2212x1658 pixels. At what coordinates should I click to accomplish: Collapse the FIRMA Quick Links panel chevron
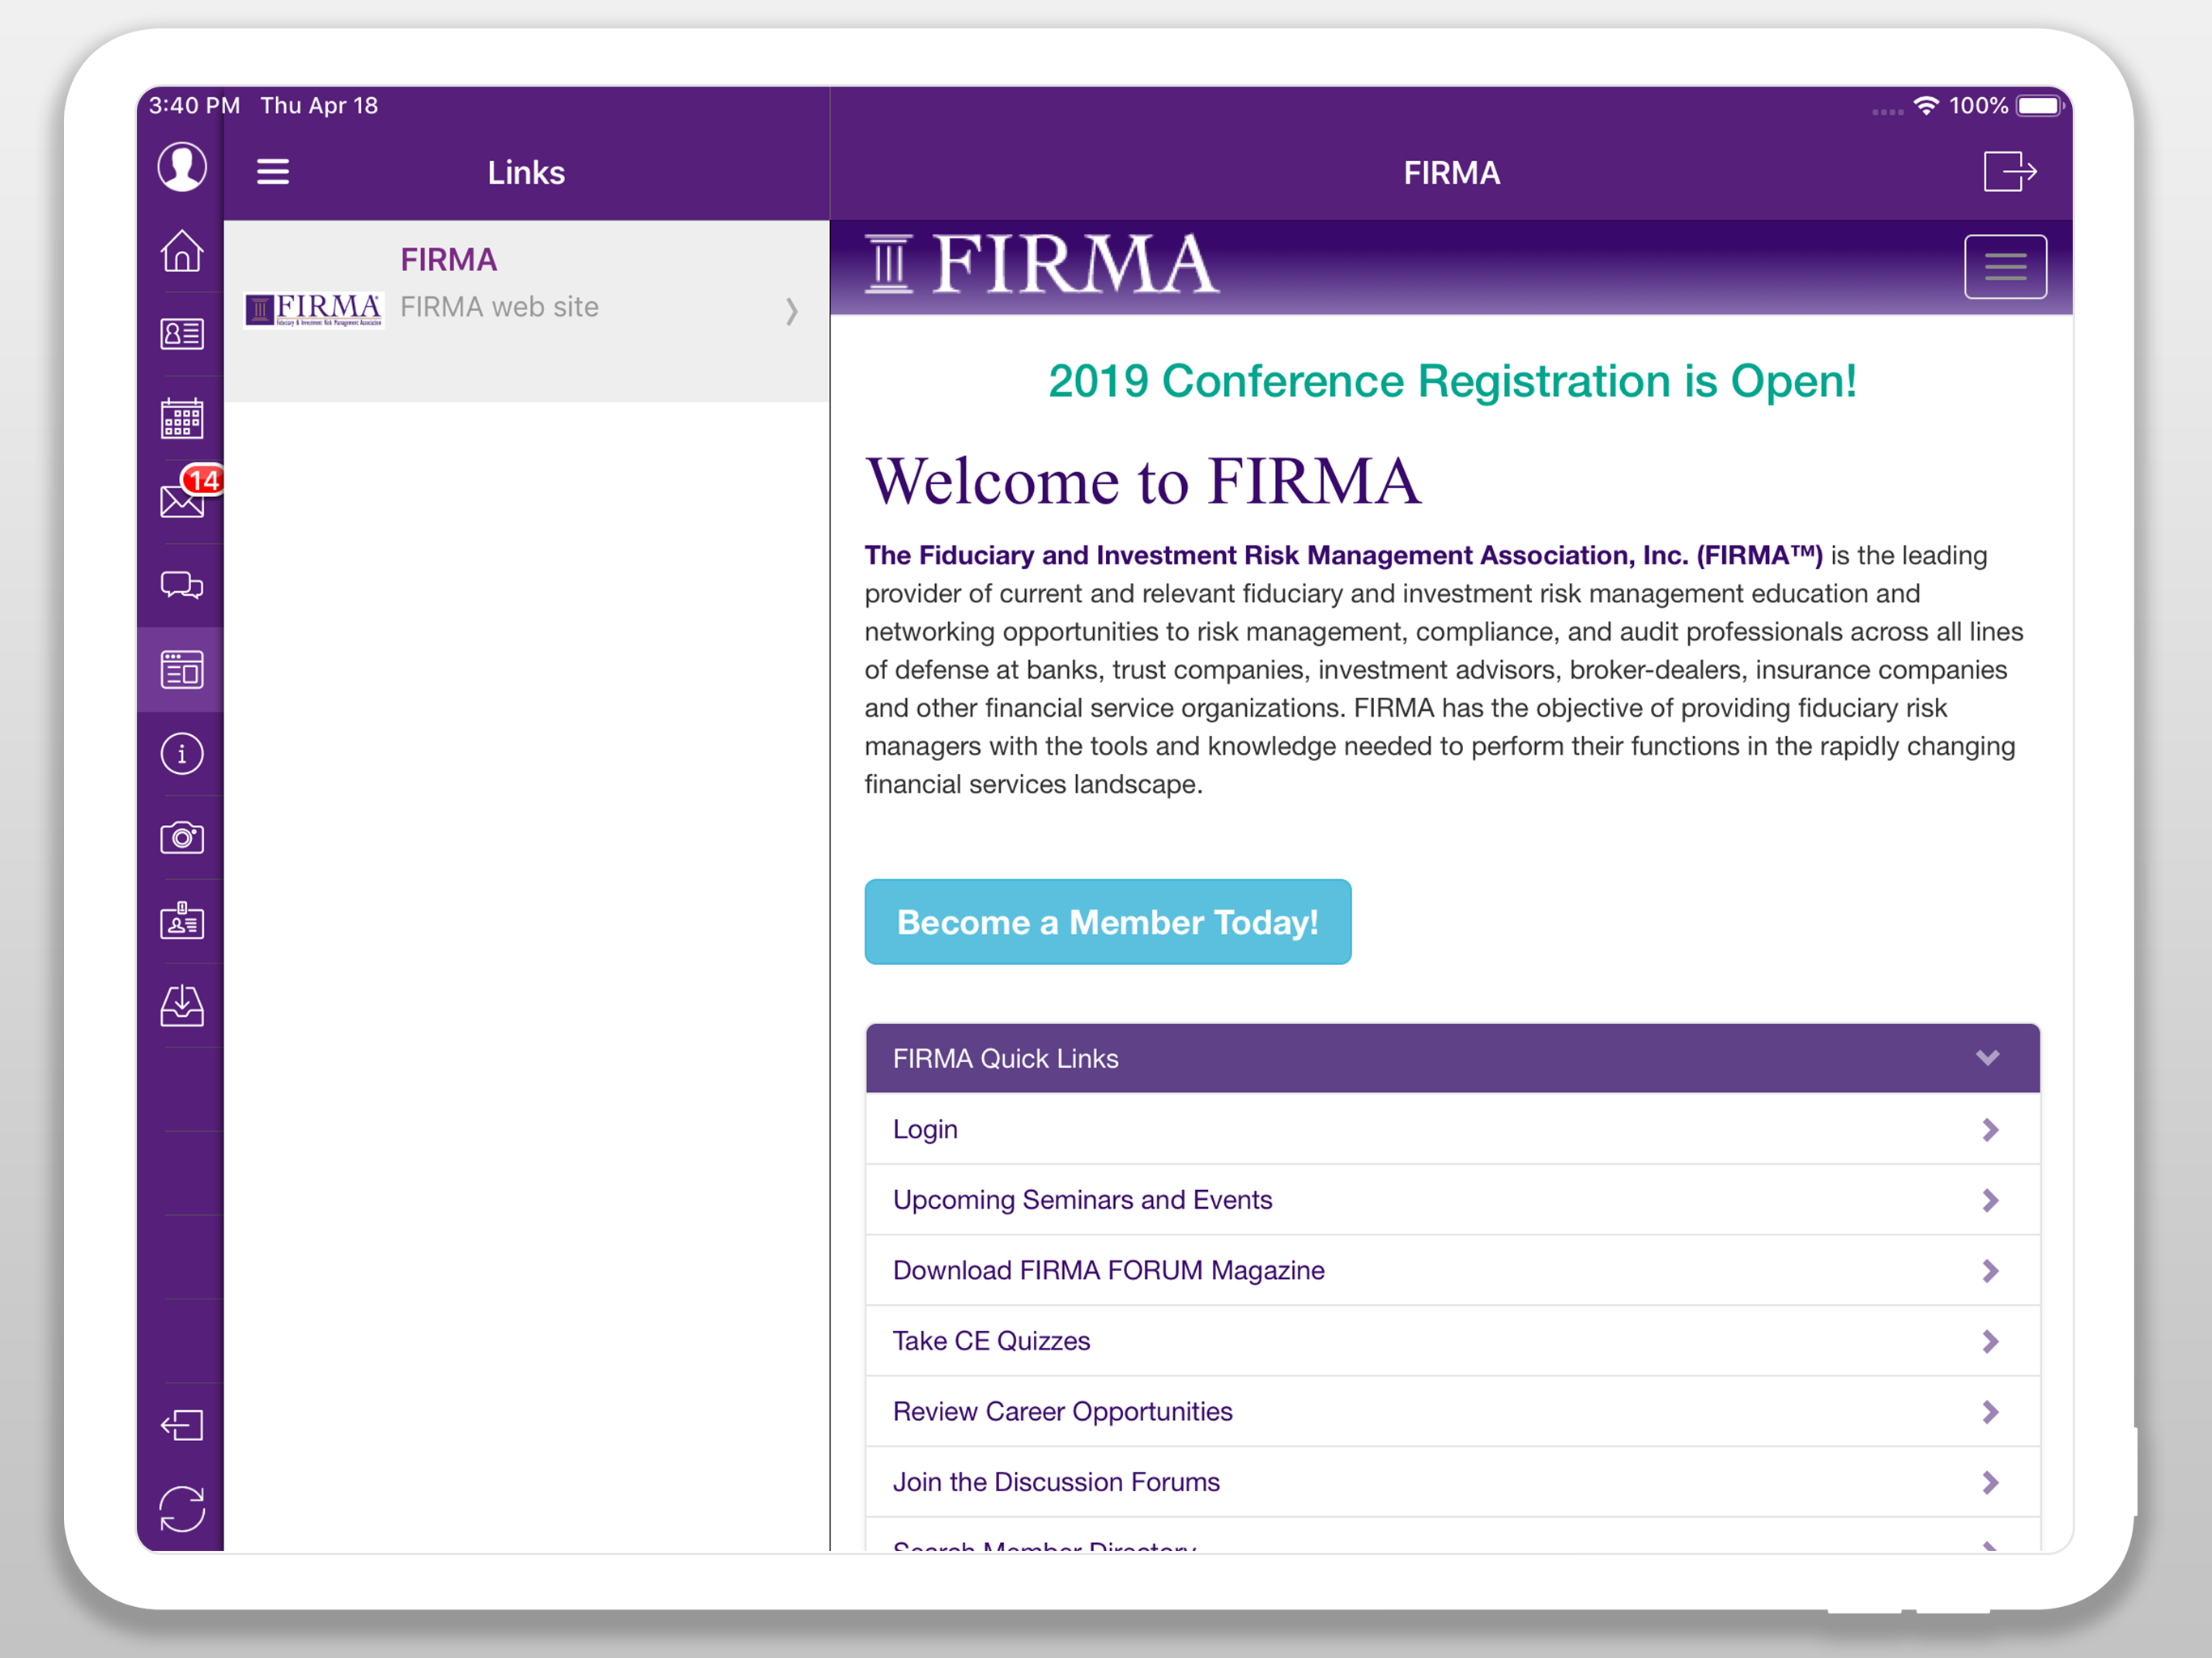[x=1988, y=1058]
